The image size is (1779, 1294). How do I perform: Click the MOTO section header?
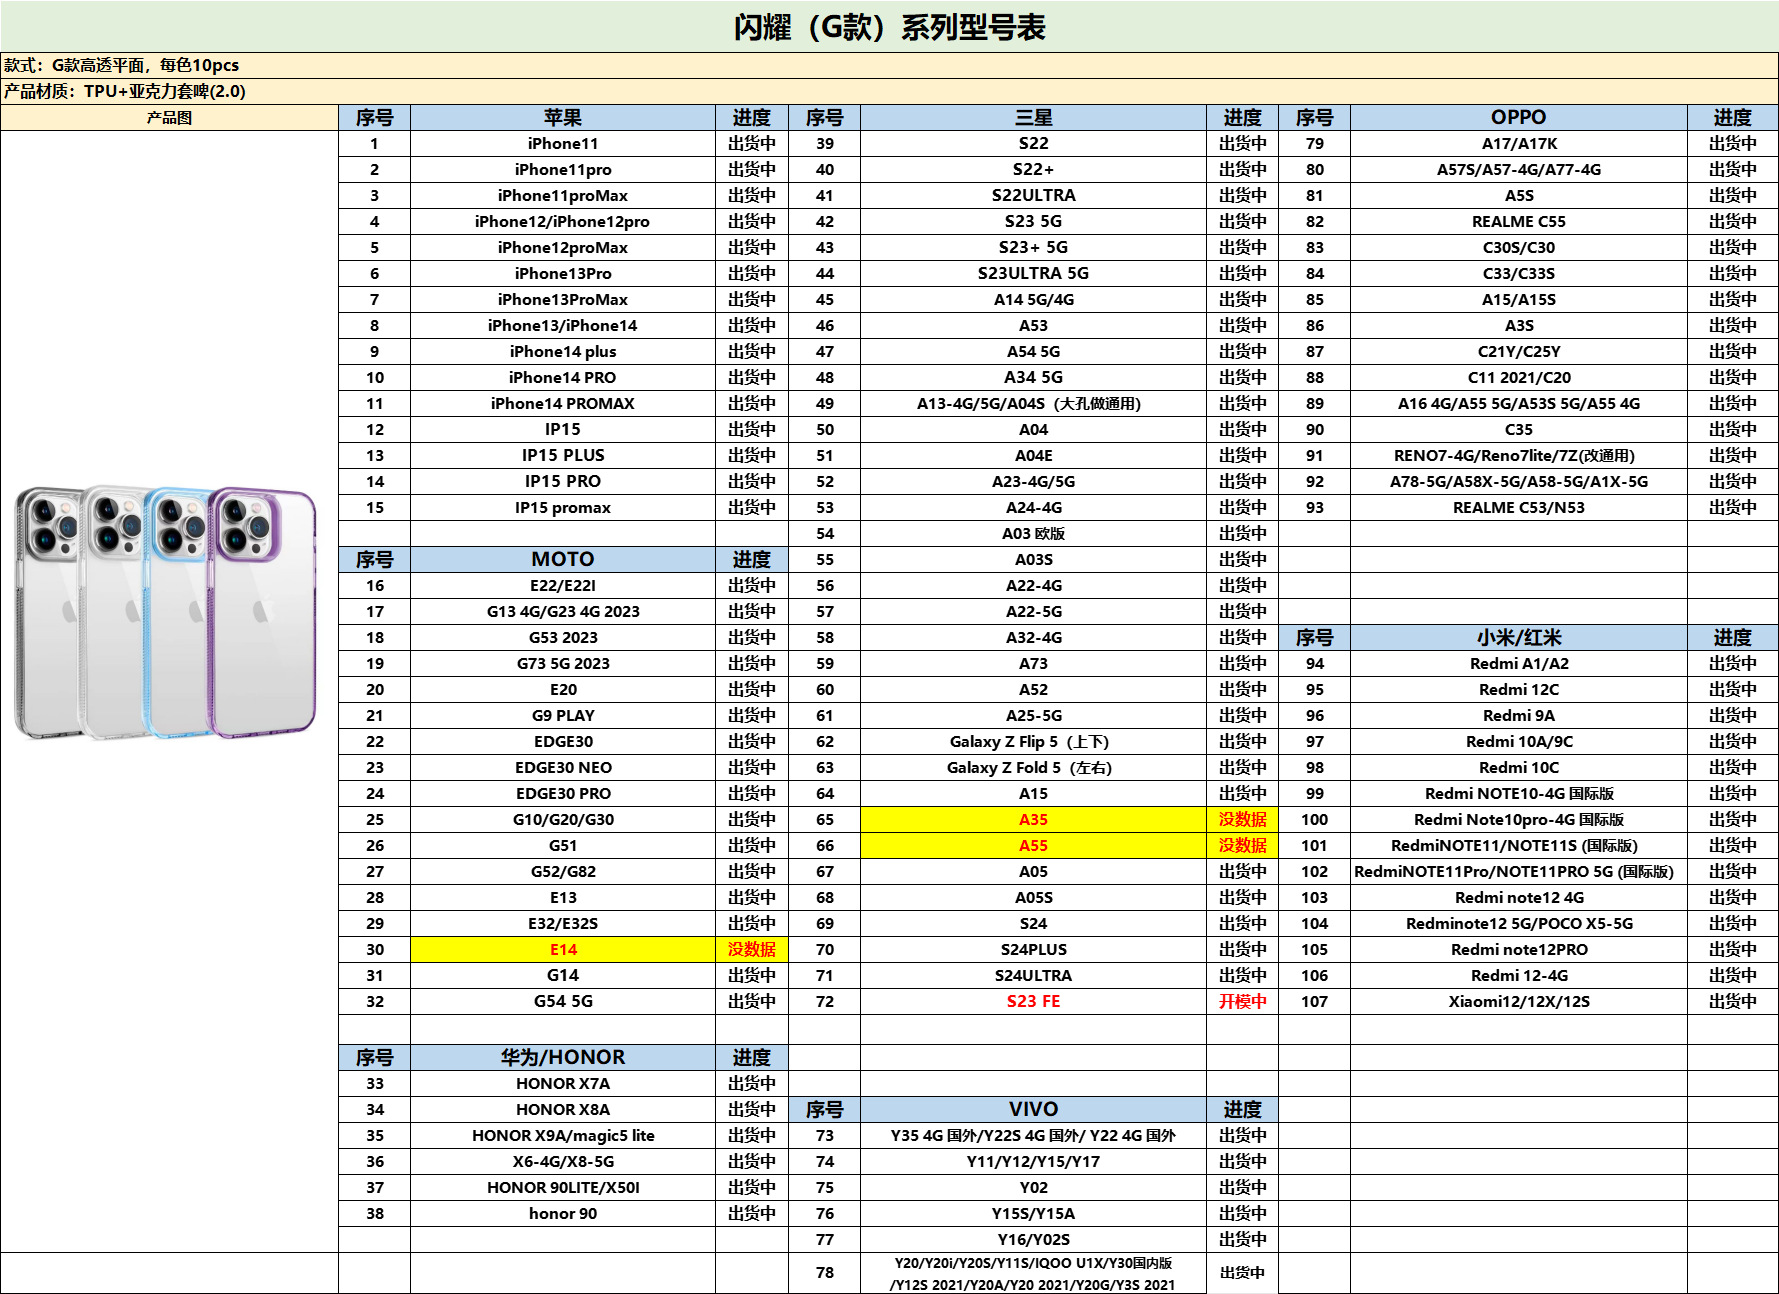(x=563, y=560)
